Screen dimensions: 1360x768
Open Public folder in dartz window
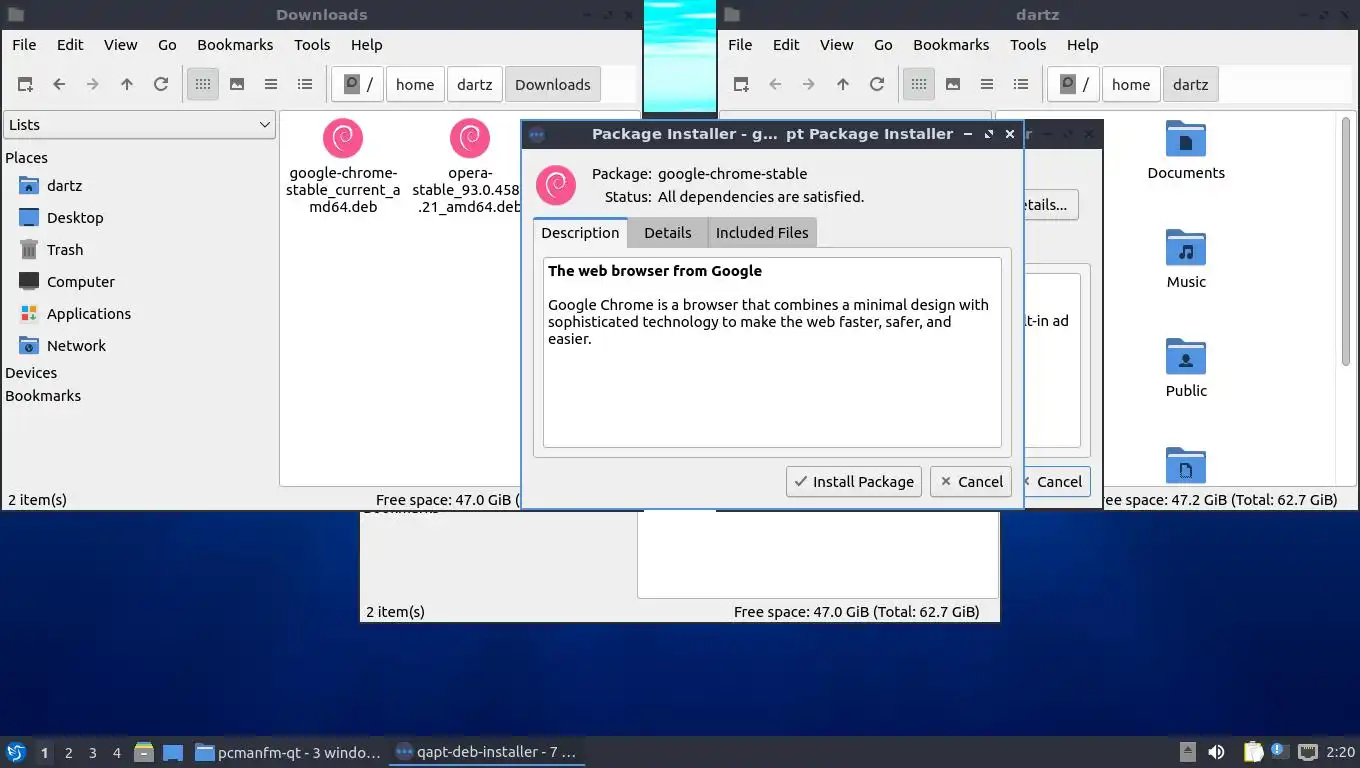pos(1186,369)
